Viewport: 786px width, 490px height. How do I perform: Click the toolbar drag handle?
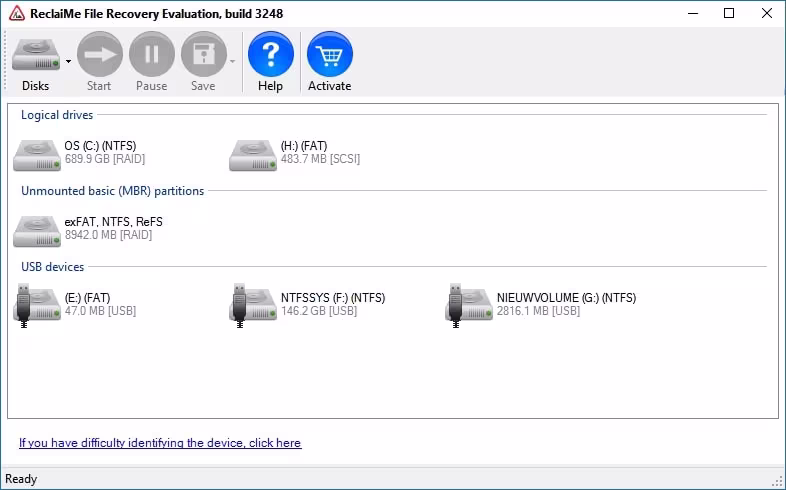coord(5,60)
